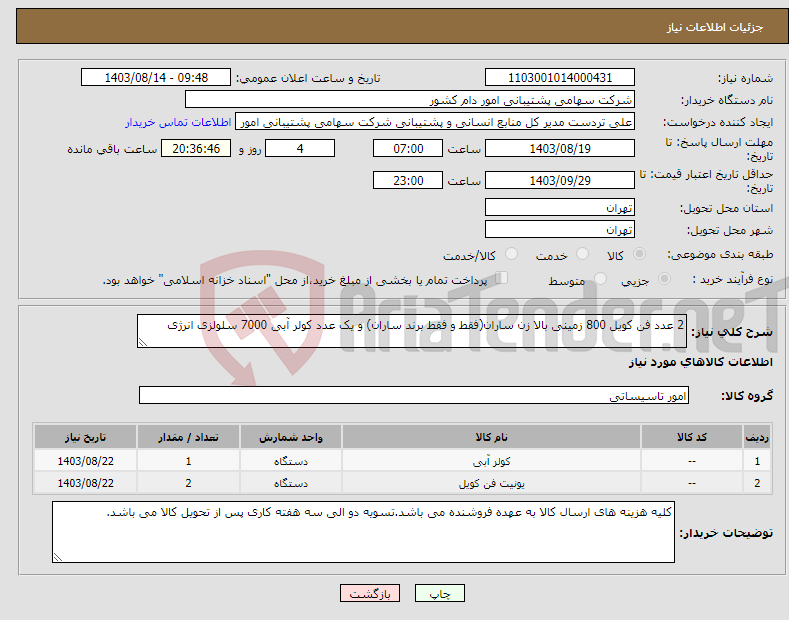The image size is (789, 620).
Task: Click the واحد شمارش column header
Action: click(291, 437)
